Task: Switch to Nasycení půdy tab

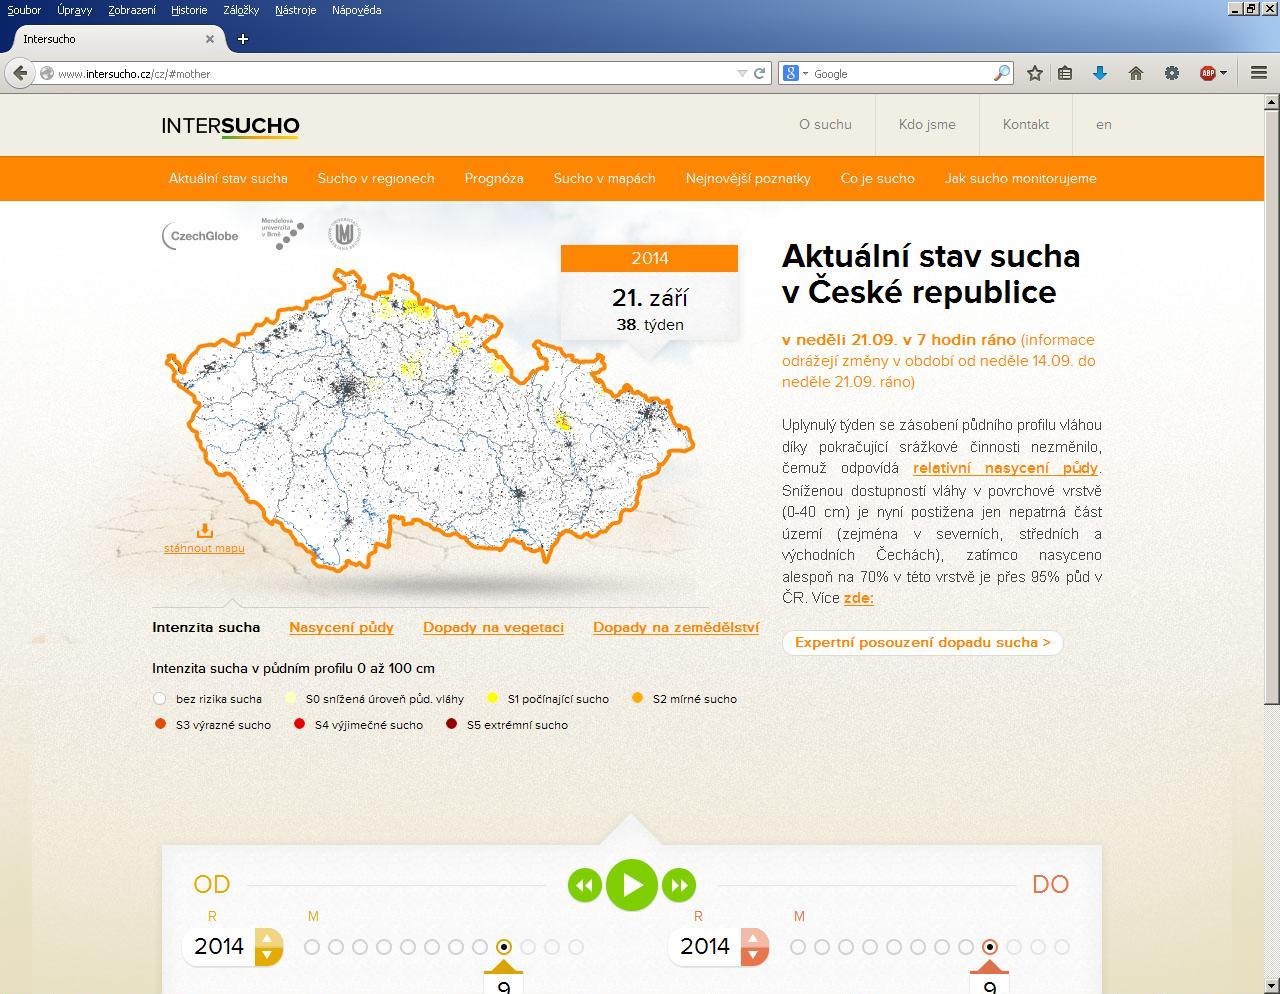Action: [341, 628]
